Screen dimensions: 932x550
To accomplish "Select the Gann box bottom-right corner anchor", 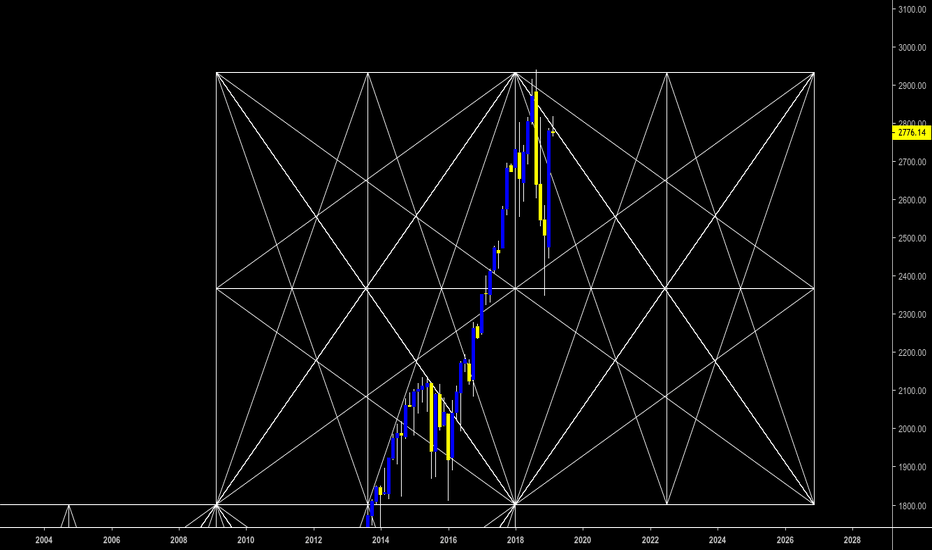I will pyautogui.click(x=814, y=504).
